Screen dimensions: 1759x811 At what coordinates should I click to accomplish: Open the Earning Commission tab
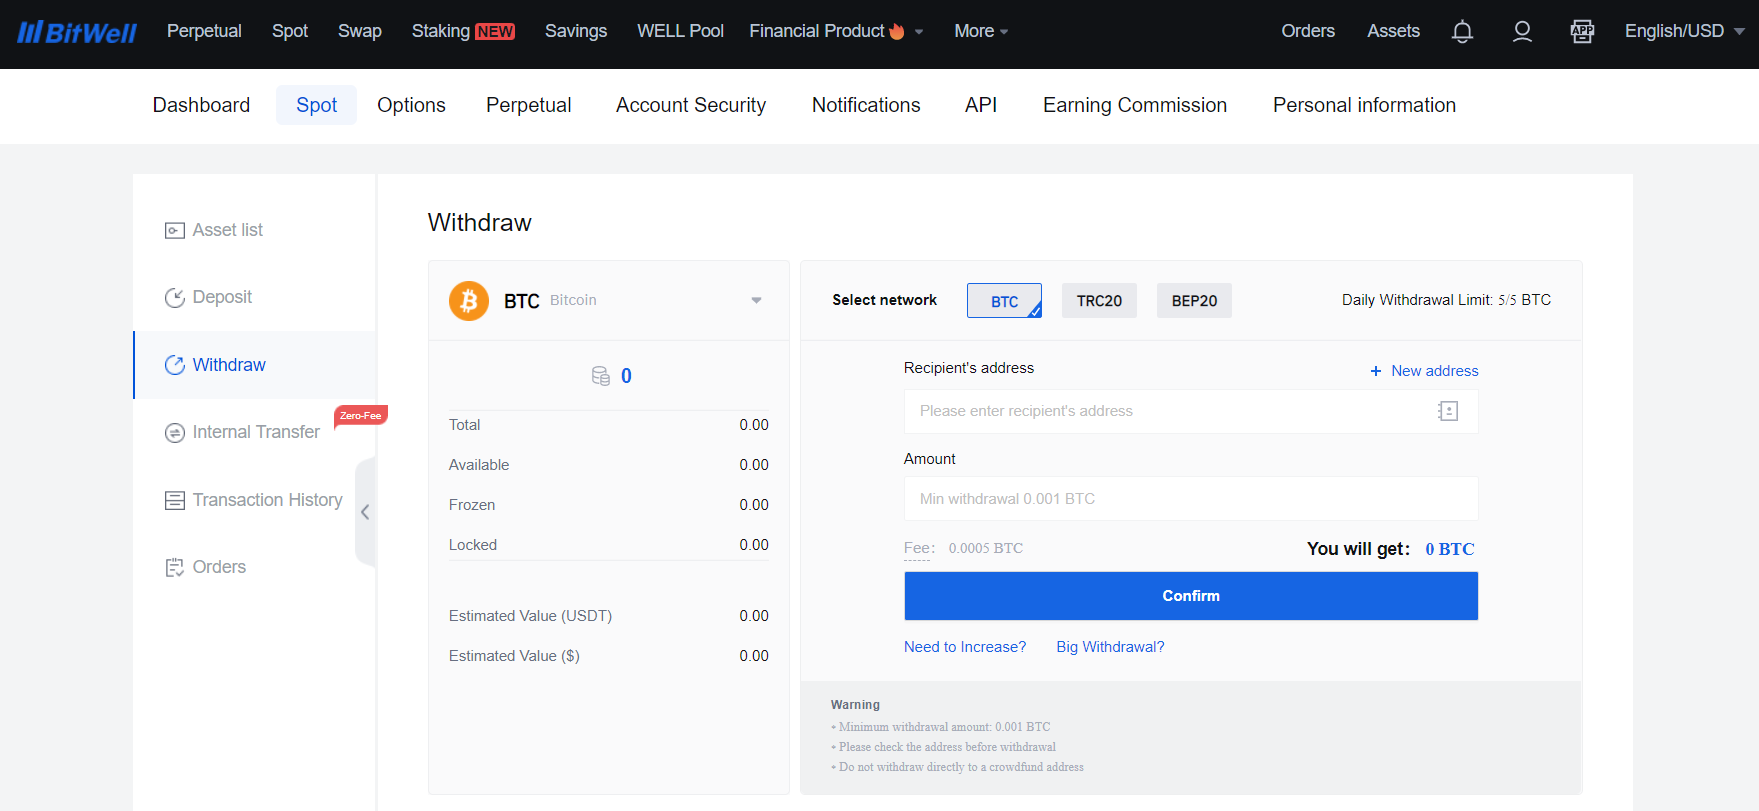click(1135, 105)
